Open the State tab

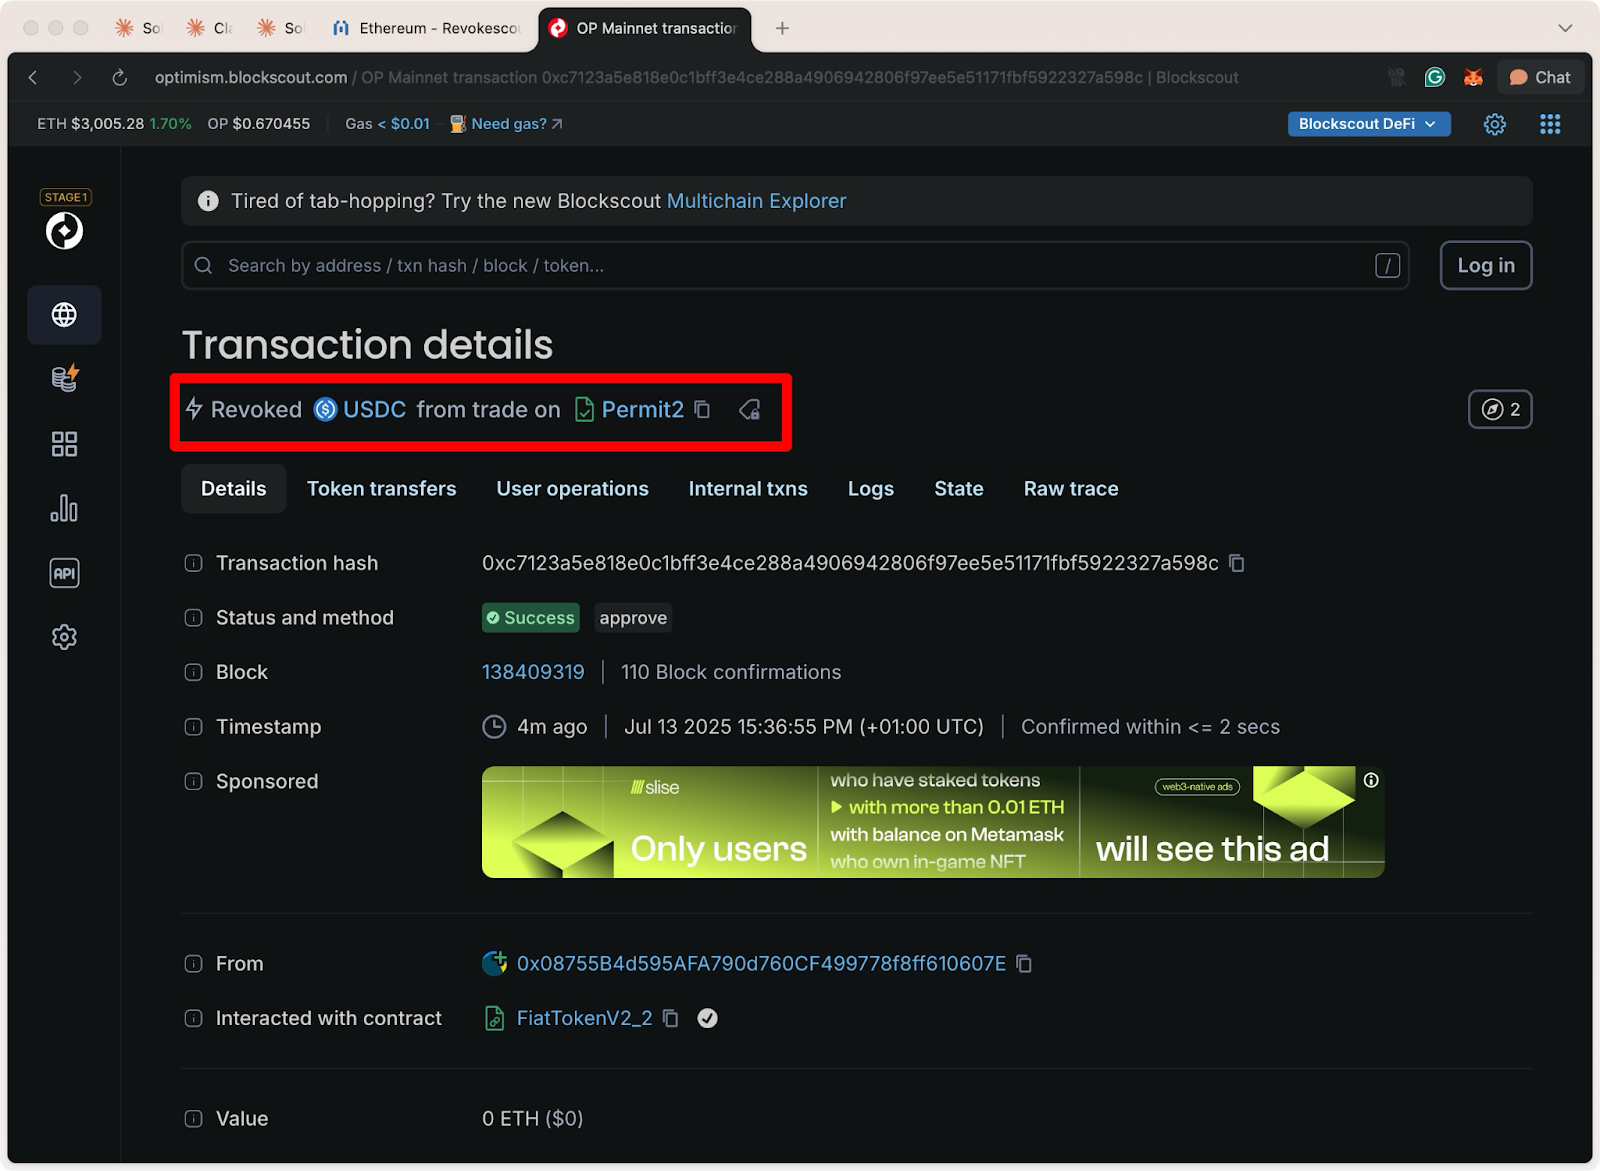[x=959, y=489]
